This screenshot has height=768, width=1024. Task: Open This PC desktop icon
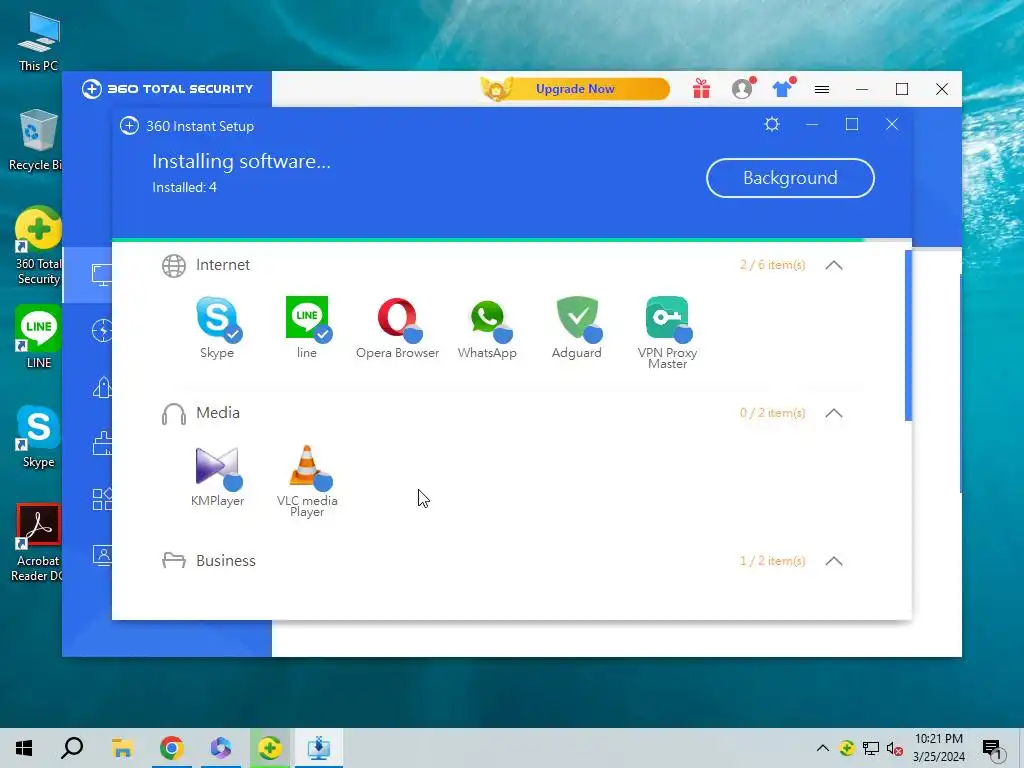[x=39, y=42]
